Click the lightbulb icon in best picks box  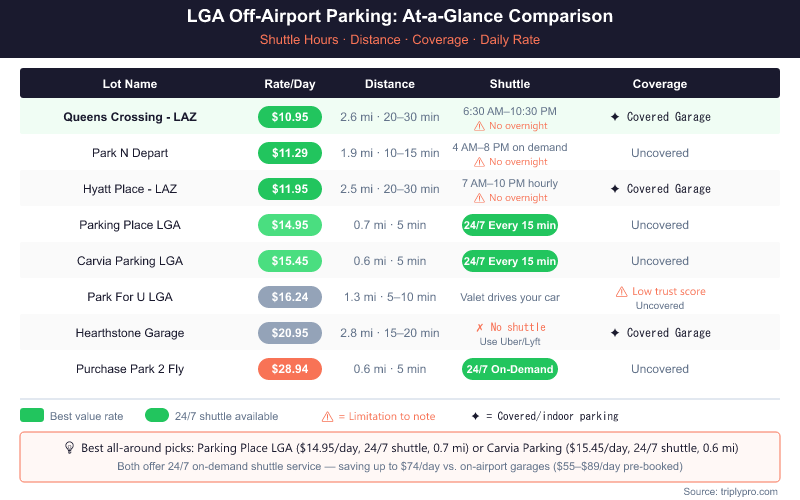click(69, 448)
